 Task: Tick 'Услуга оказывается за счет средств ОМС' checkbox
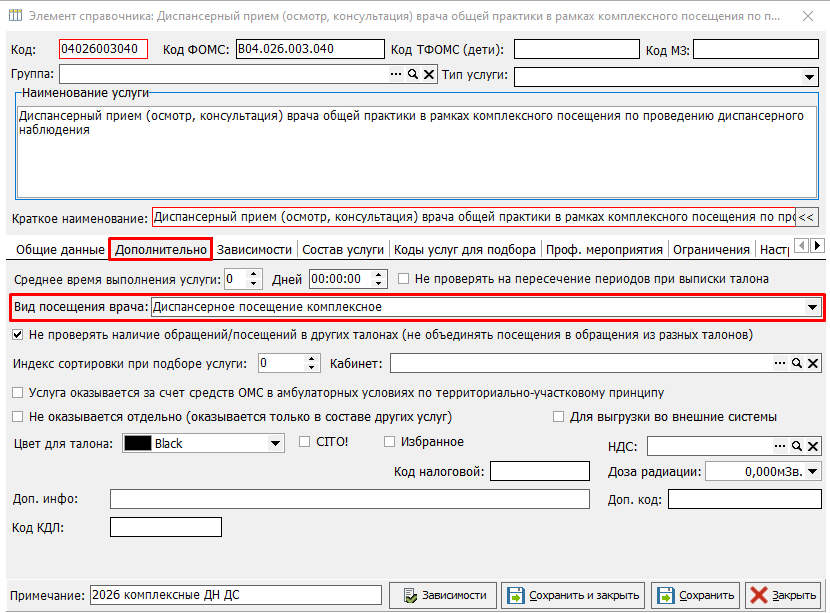(x=18, y=393)
